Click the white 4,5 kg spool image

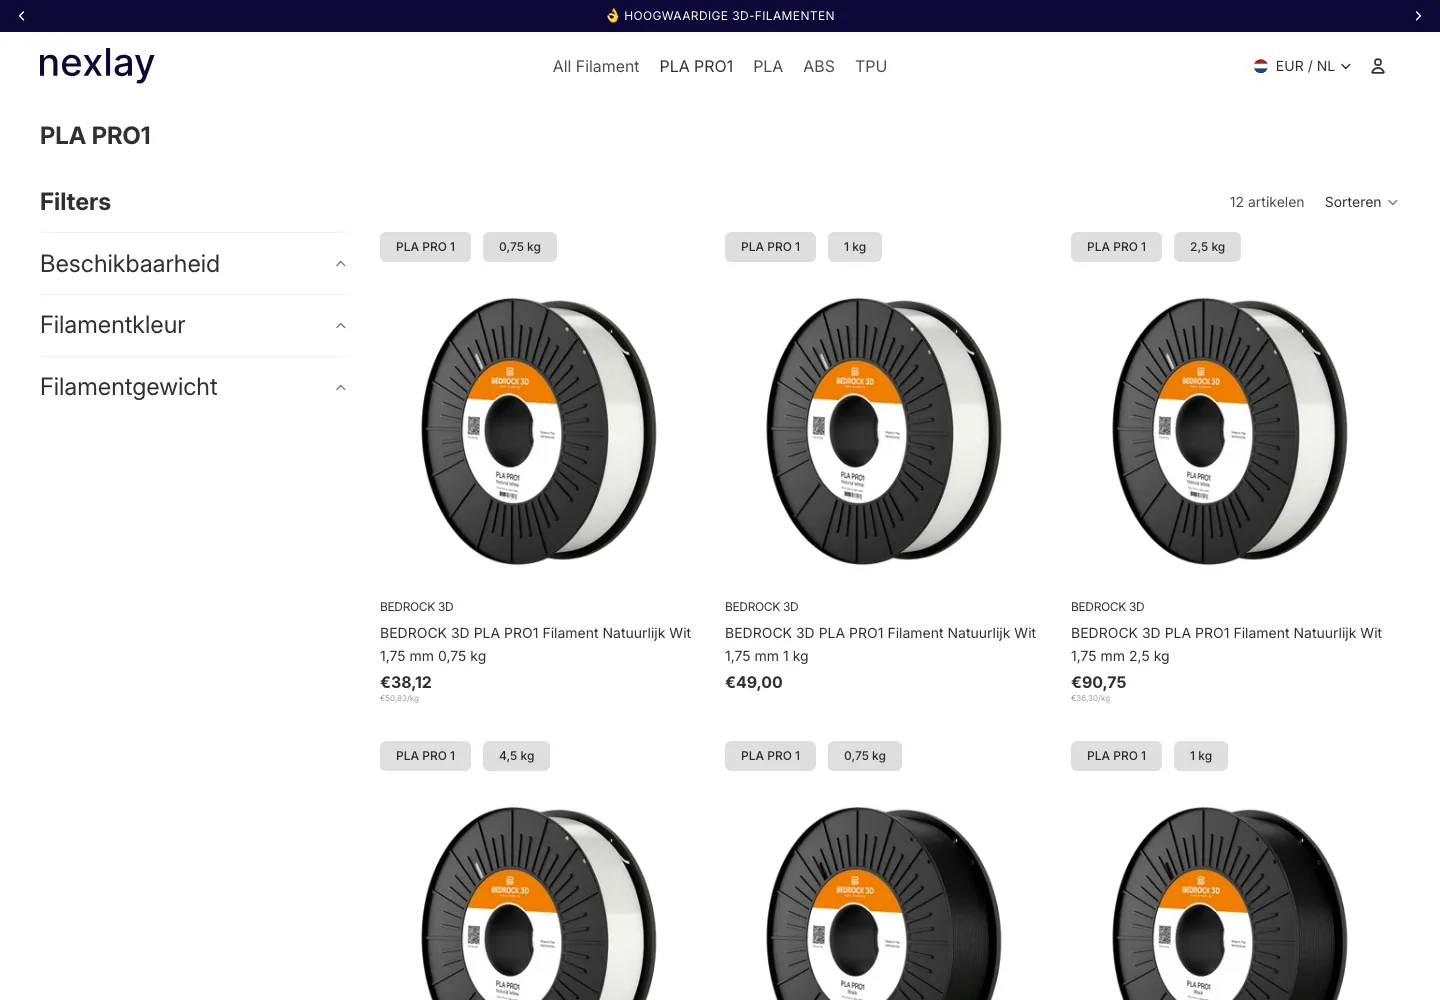[539, 903]
